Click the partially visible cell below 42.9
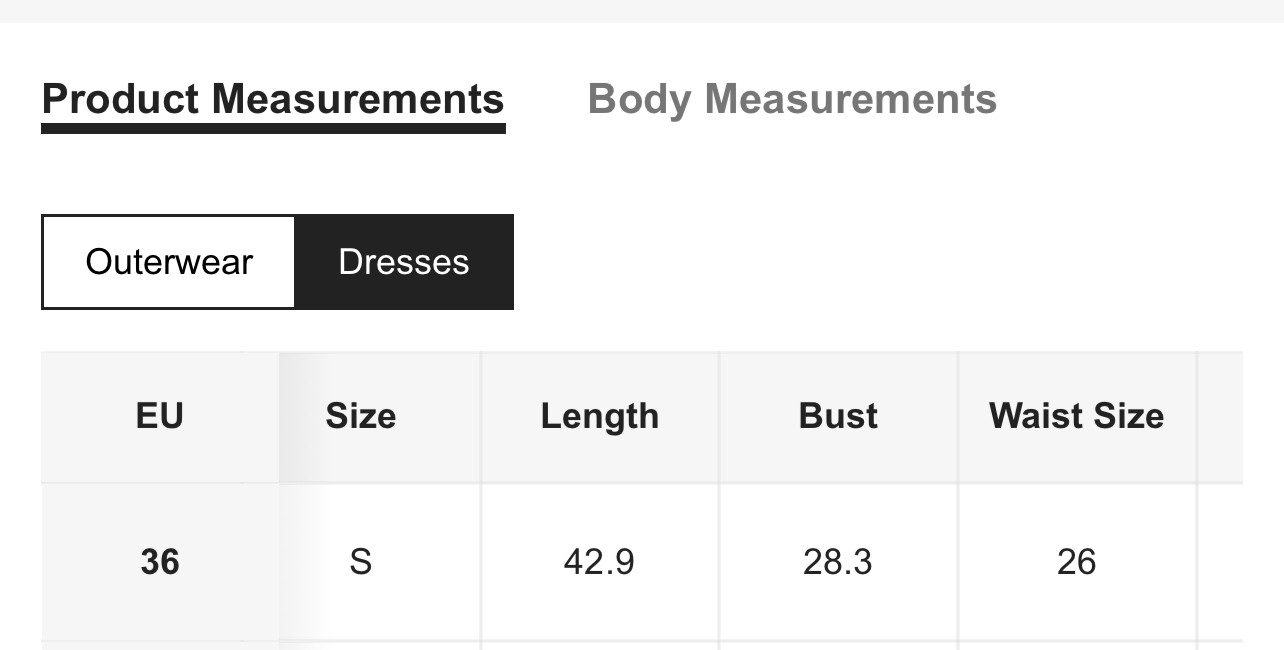The height and width of the screenshot is (650, 1284). (x=599, y=645)
